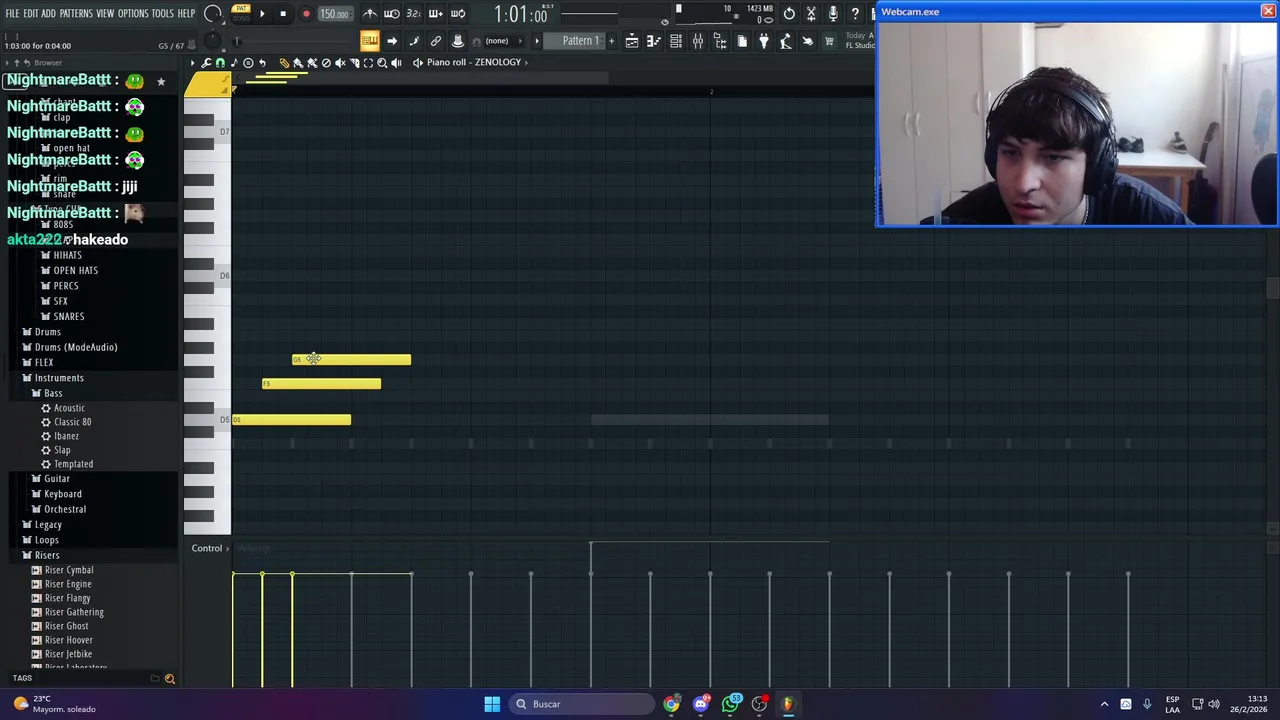Click the 150.000 tempo display
Image resolution: width=1280 pixels, height=720 pixels.
[334, 14]
